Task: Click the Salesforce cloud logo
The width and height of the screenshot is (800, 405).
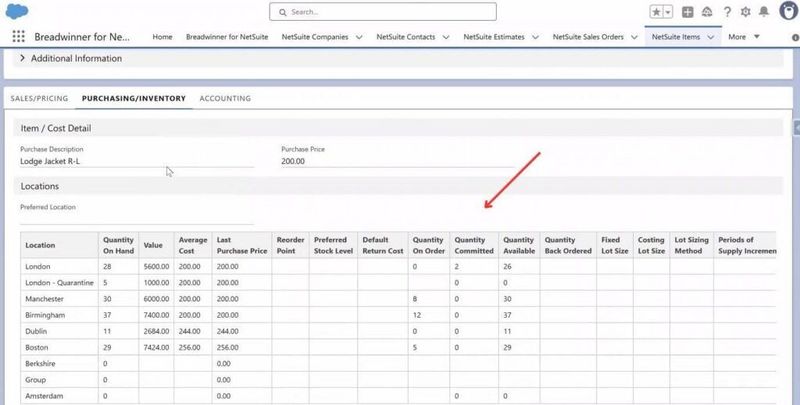Action: [x=17, y=11]
